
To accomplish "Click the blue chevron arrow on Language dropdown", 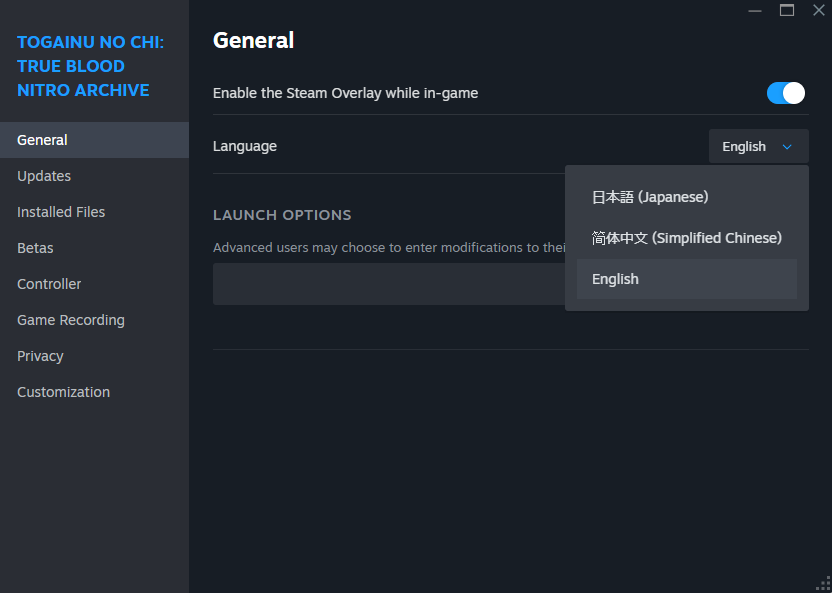I will (x=787, y=147).
